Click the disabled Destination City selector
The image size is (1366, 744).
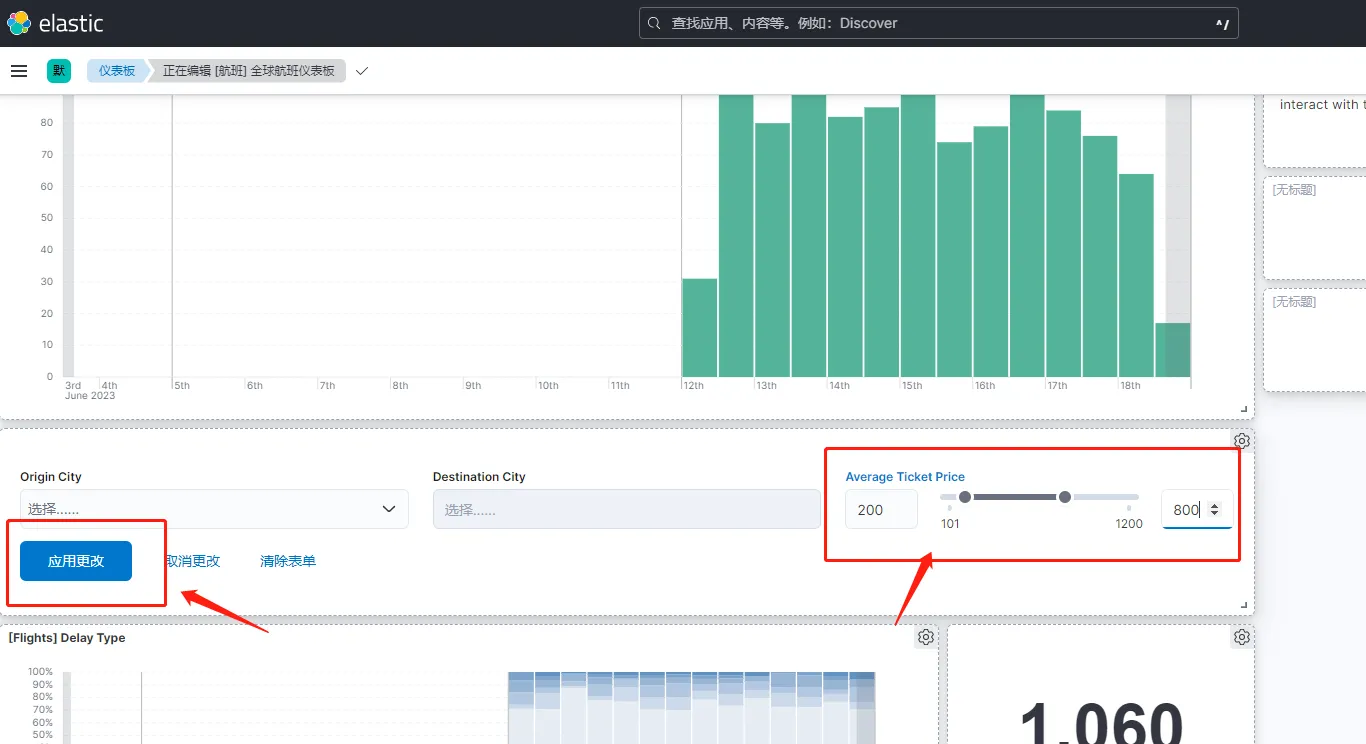(x=626, y=509)
